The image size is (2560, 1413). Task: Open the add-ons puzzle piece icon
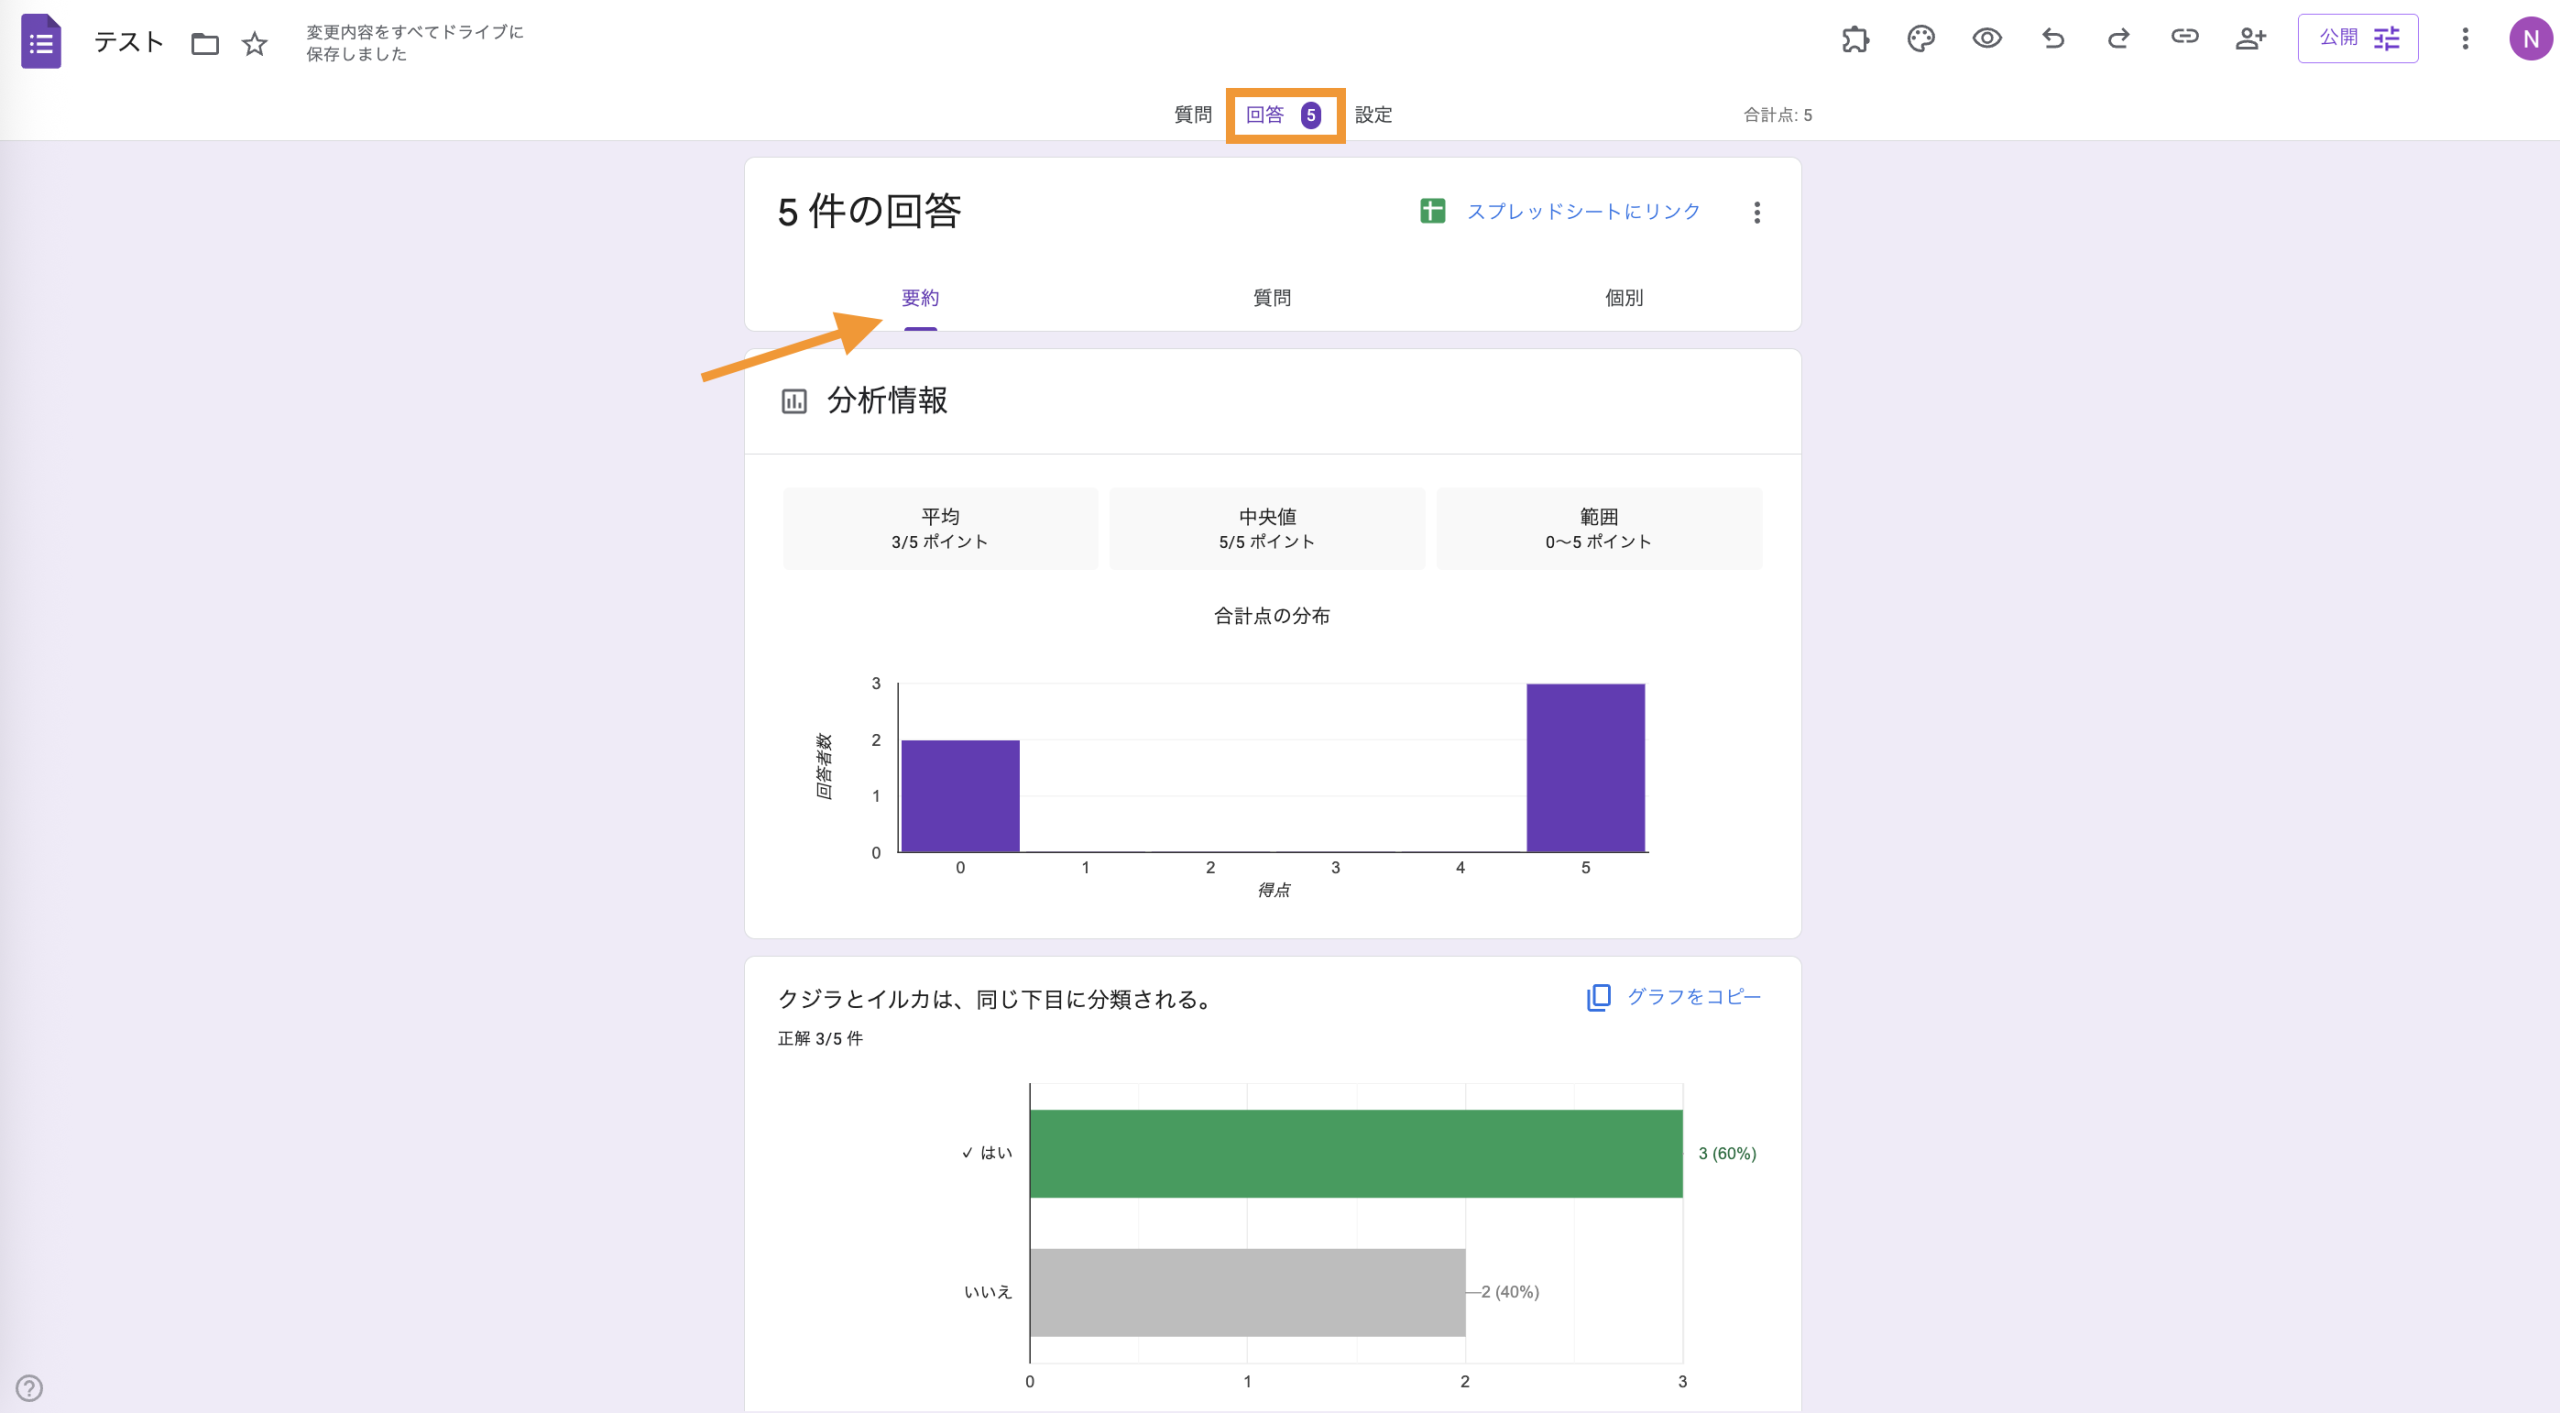pyautogui.click(x=1856, y=39)
